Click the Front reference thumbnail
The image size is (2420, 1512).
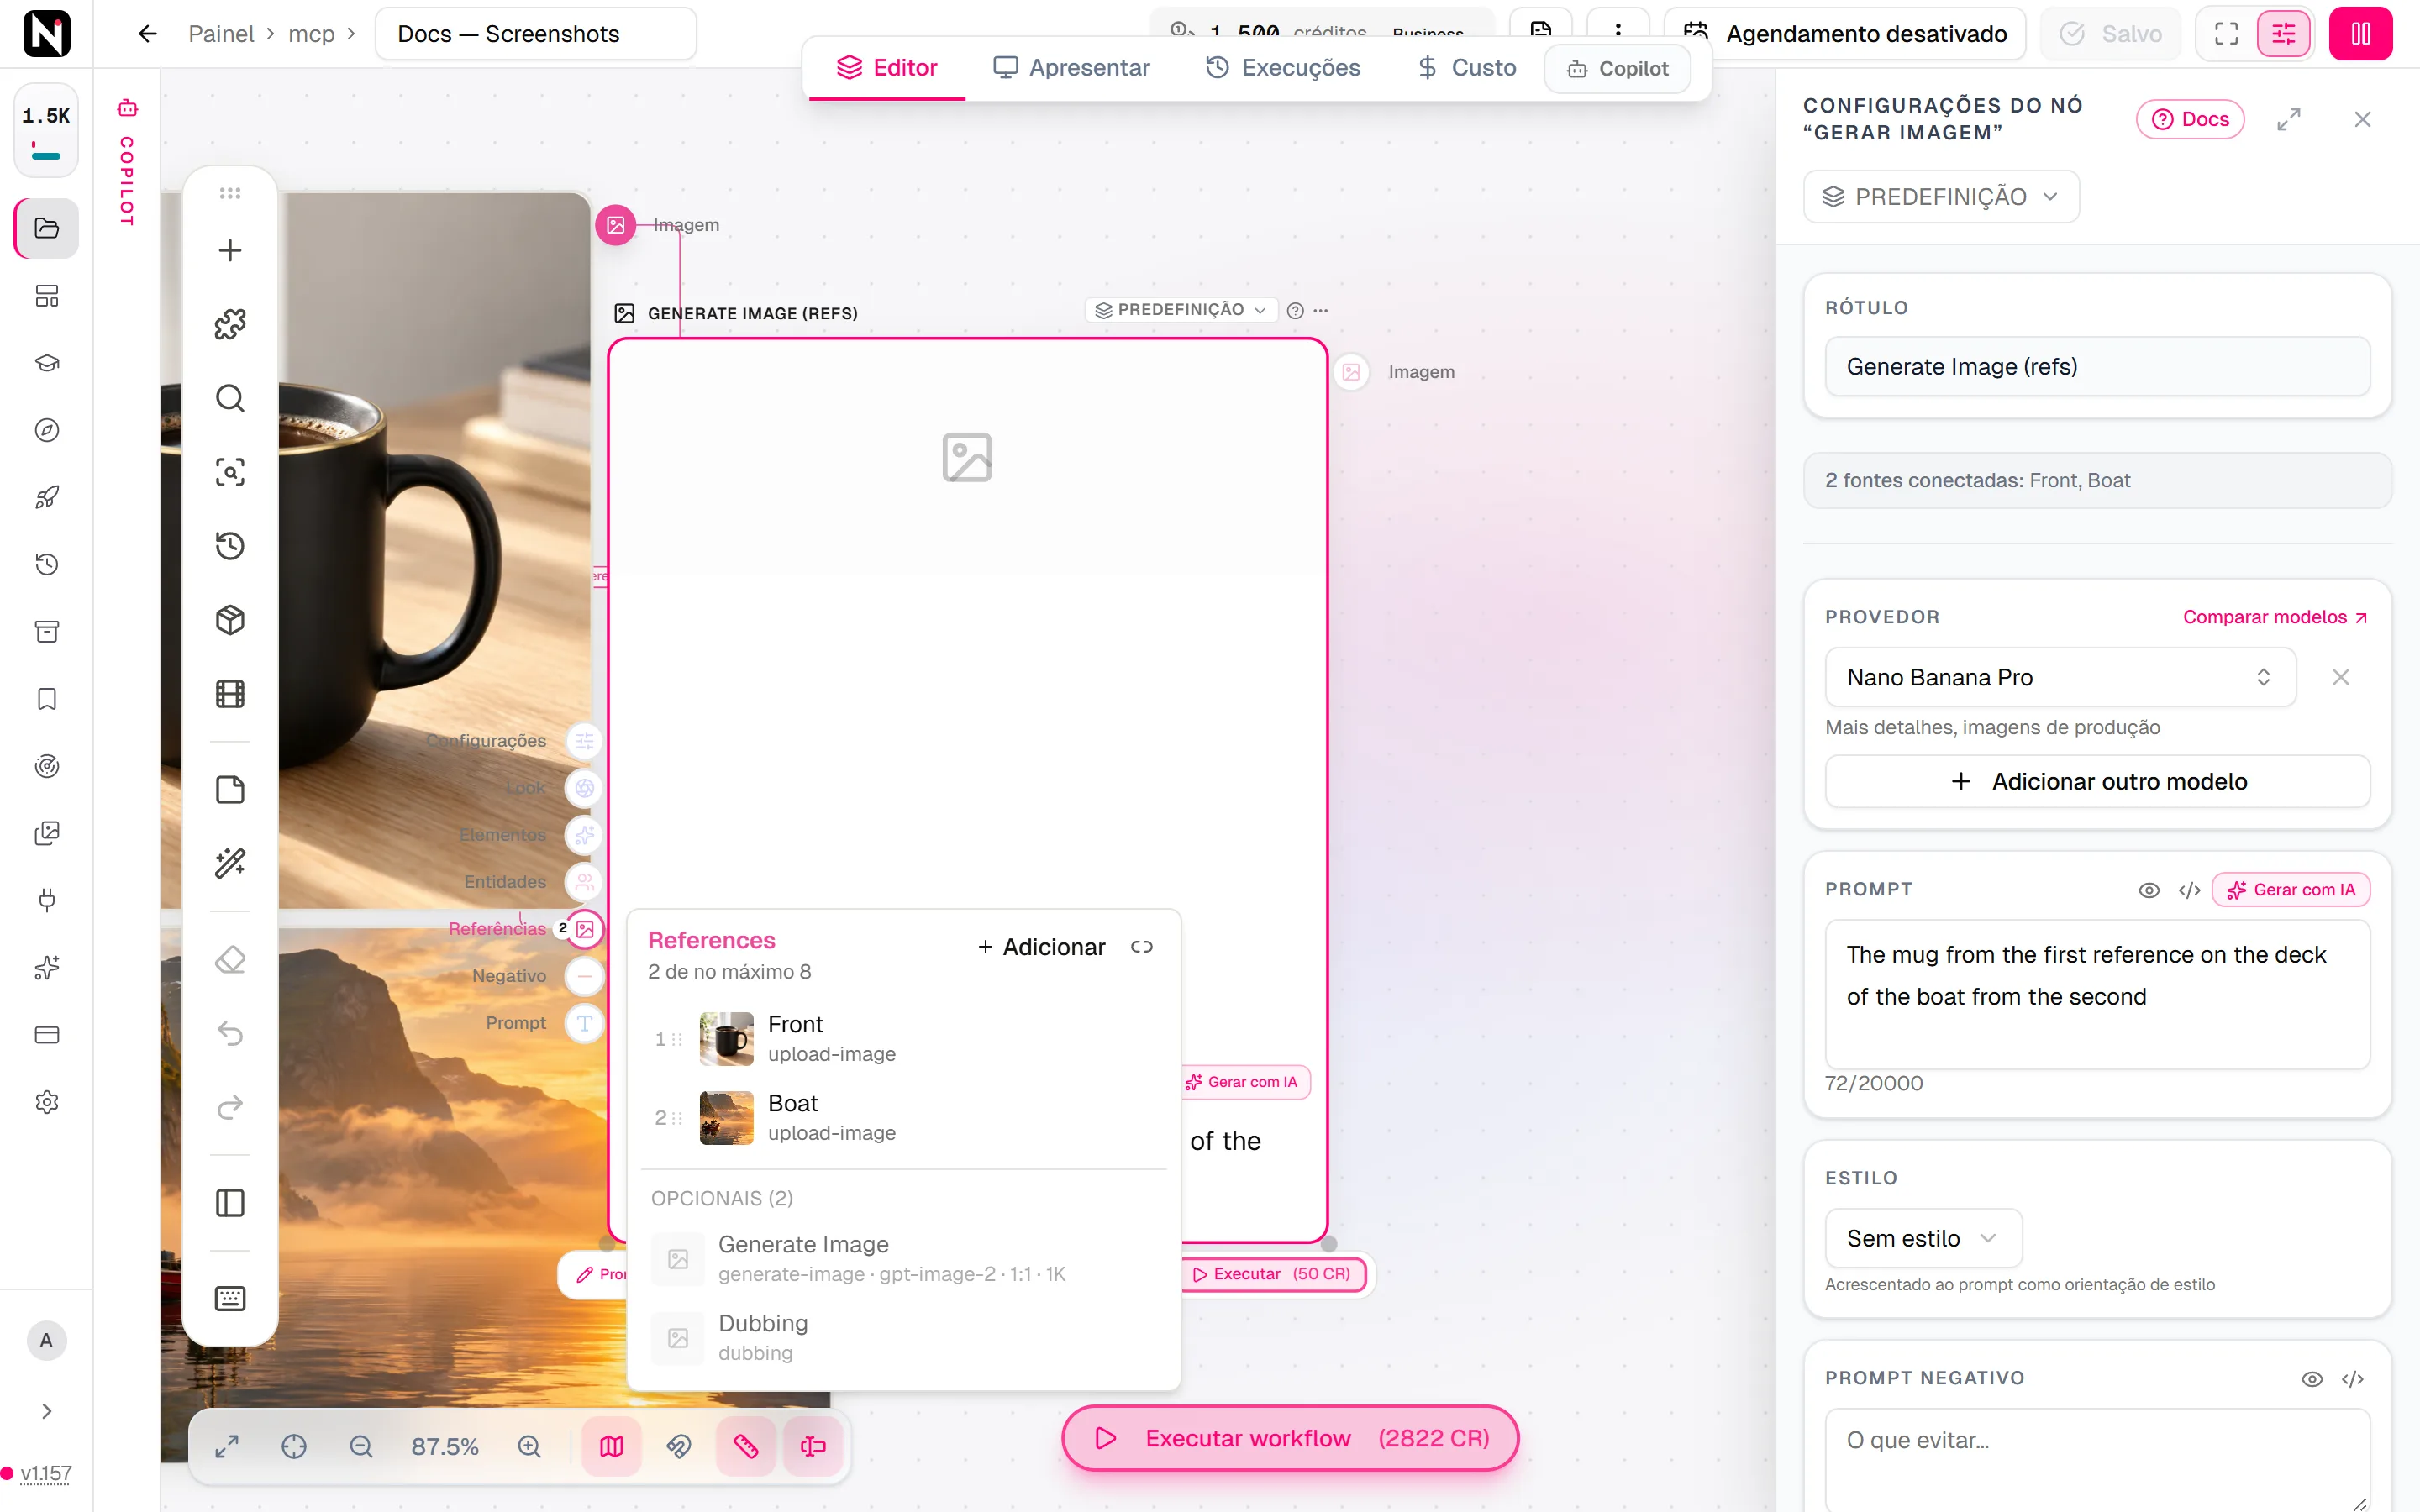pos(727,1039)
